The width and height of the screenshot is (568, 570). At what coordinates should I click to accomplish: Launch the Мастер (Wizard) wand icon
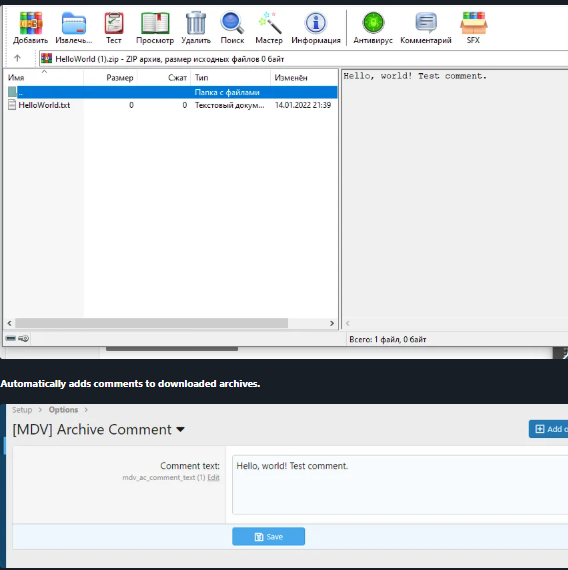click(269, 23)
